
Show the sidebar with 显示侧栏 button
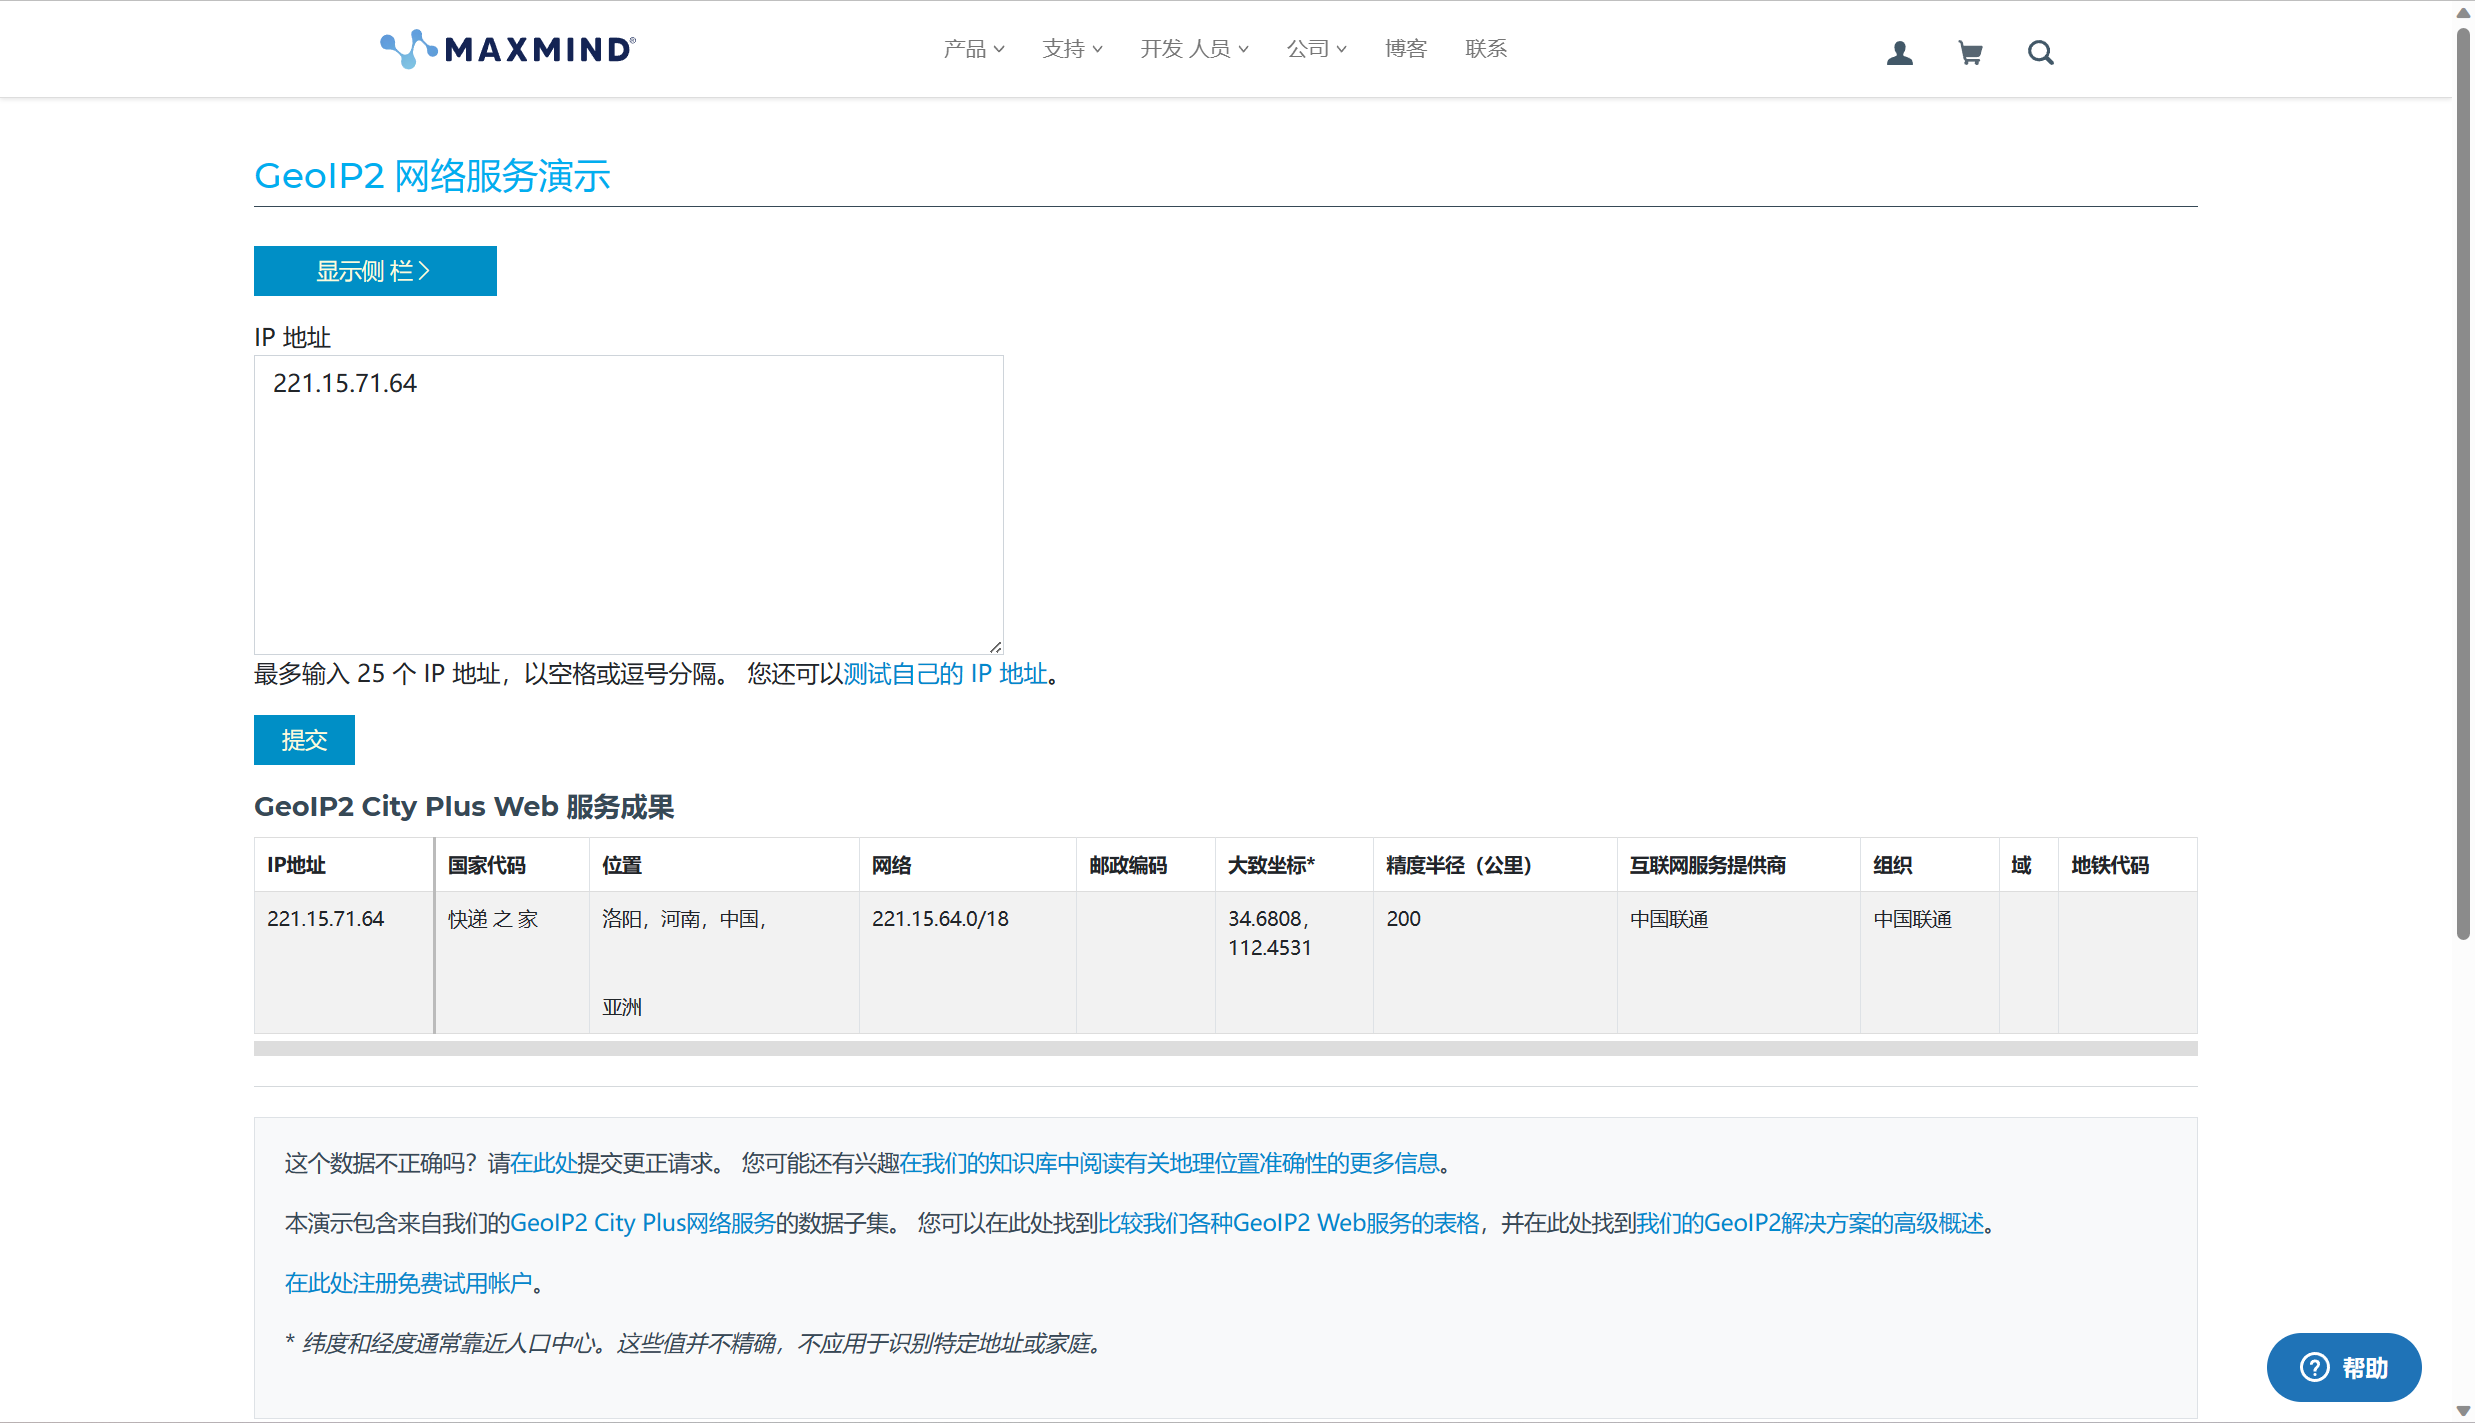pos(375,271)
